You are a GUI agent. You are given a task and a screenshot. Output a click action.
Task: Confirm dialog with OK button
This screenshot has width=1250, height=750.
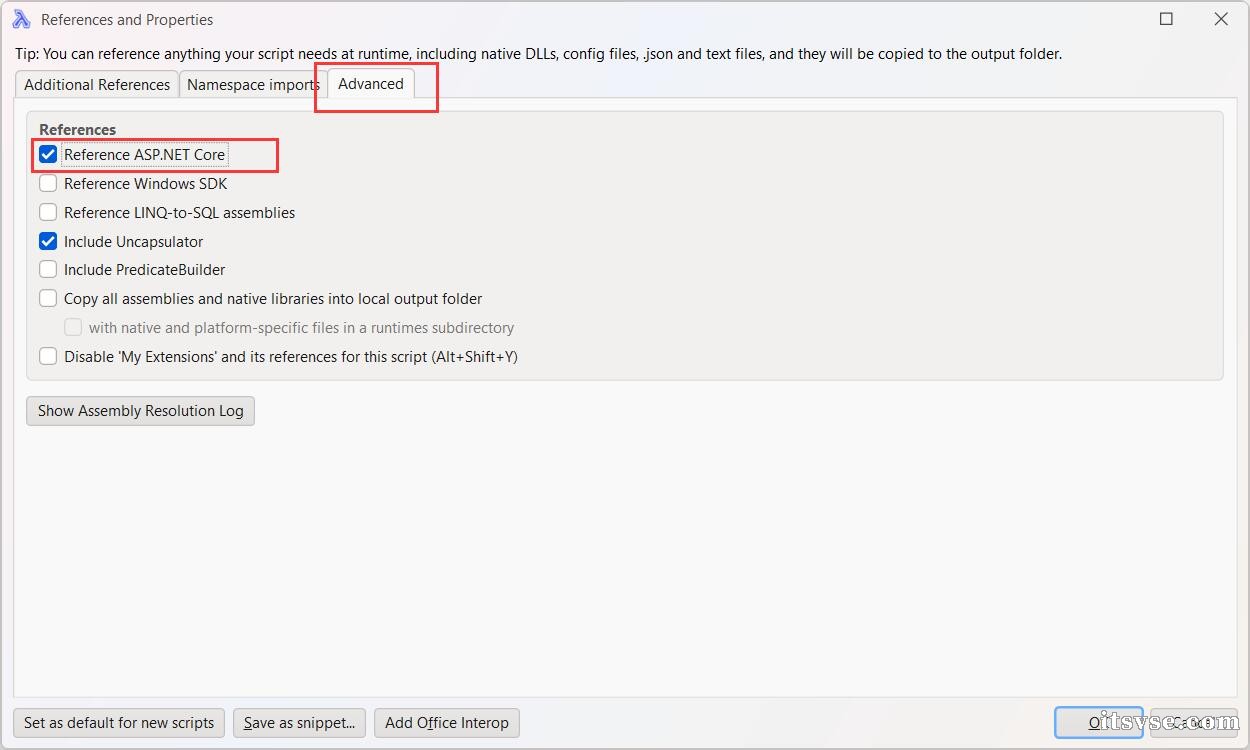pos(1099,723)
